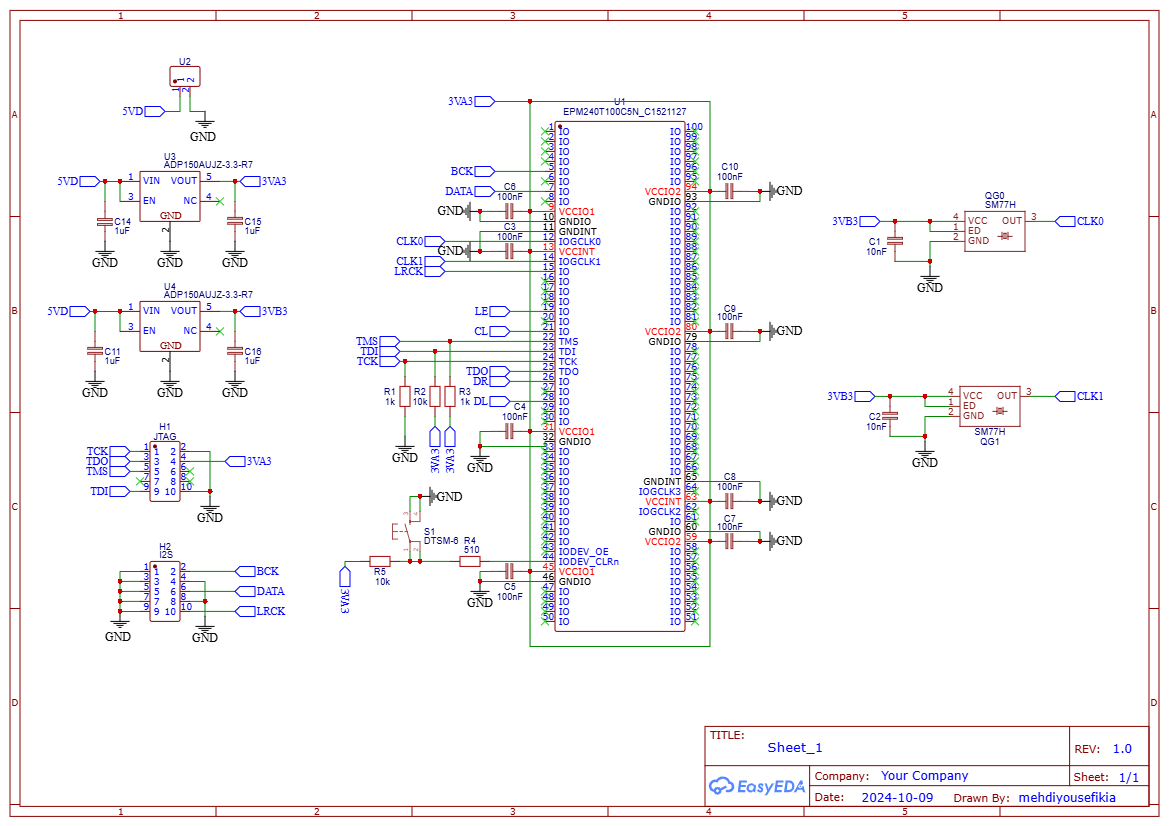Pick the C6 100nF capacitor symbol
This screenshot has width=1169, height=826.
(510, 212)
